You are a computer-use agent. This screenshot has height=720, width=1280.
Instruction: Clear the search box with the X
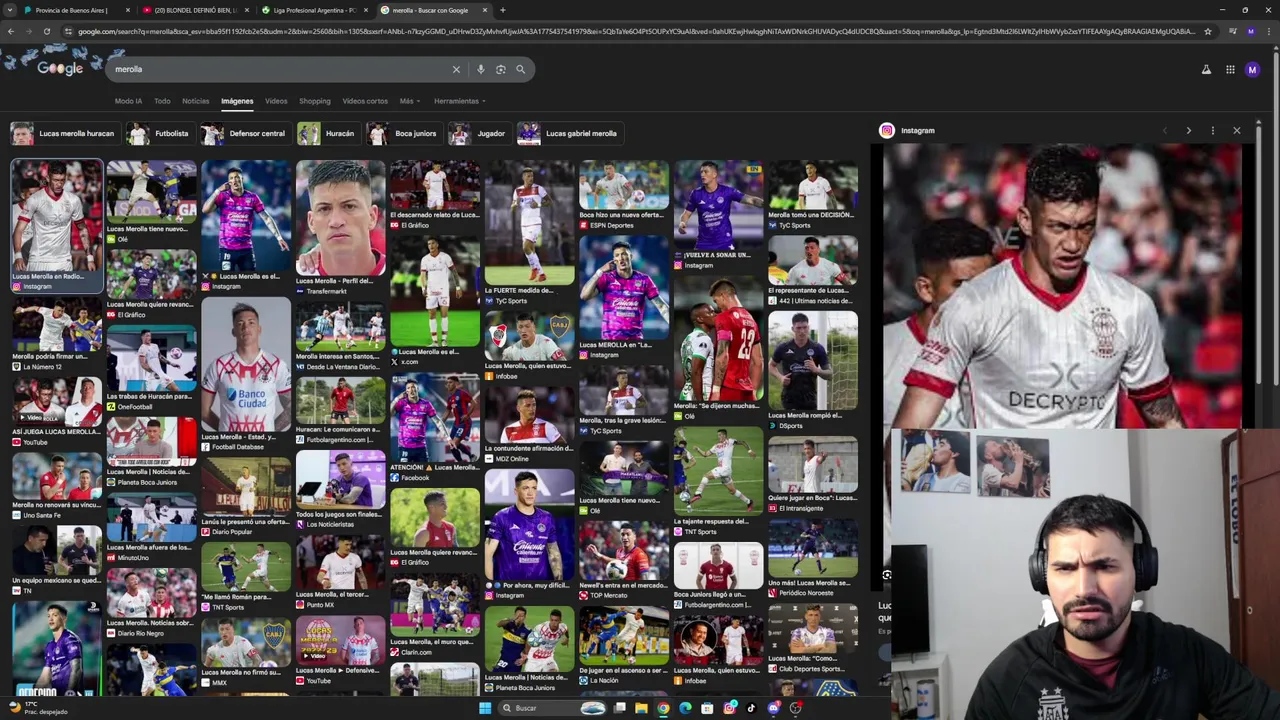point(456,69)
